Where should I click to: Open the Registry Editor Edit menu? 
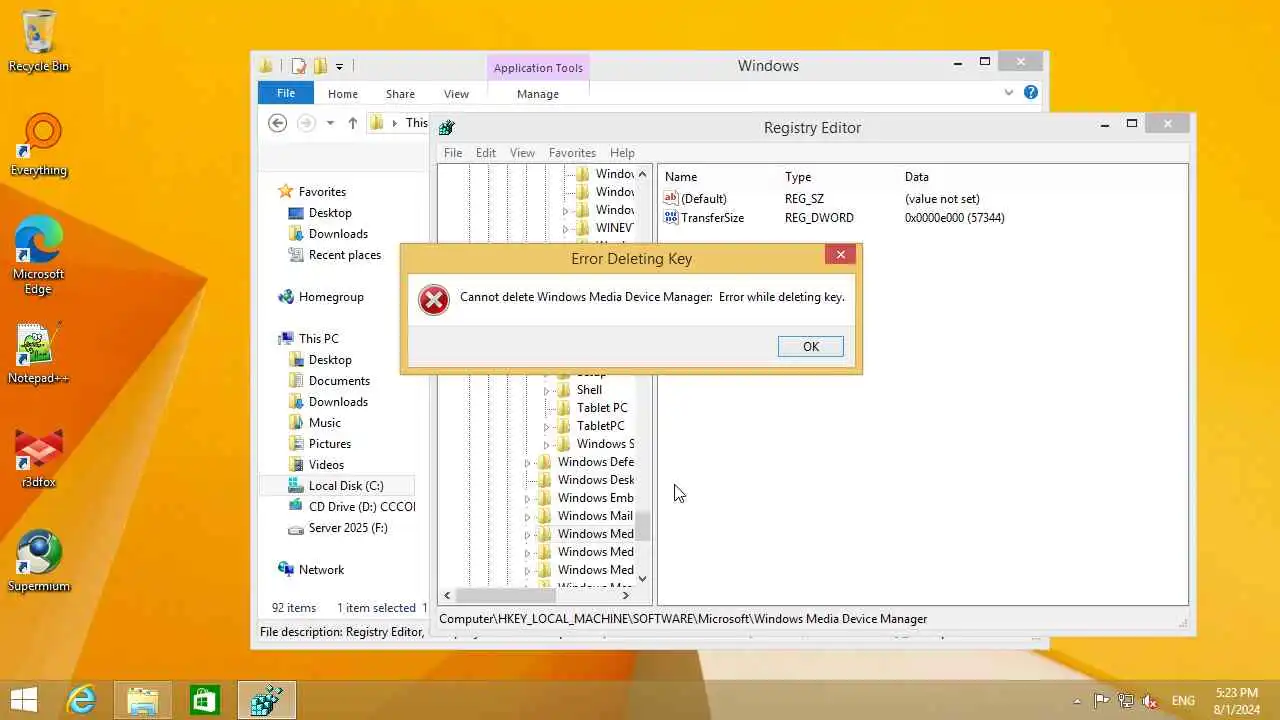pyautogui.click(x=486, y=153)
